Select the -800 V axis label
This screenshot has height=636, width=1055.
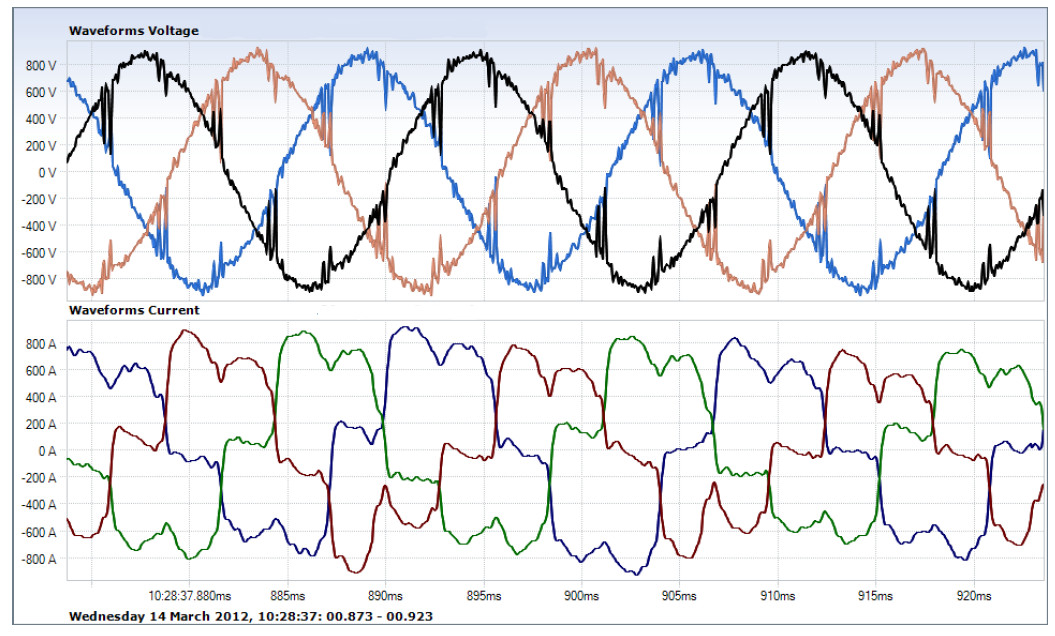[38, 280]
